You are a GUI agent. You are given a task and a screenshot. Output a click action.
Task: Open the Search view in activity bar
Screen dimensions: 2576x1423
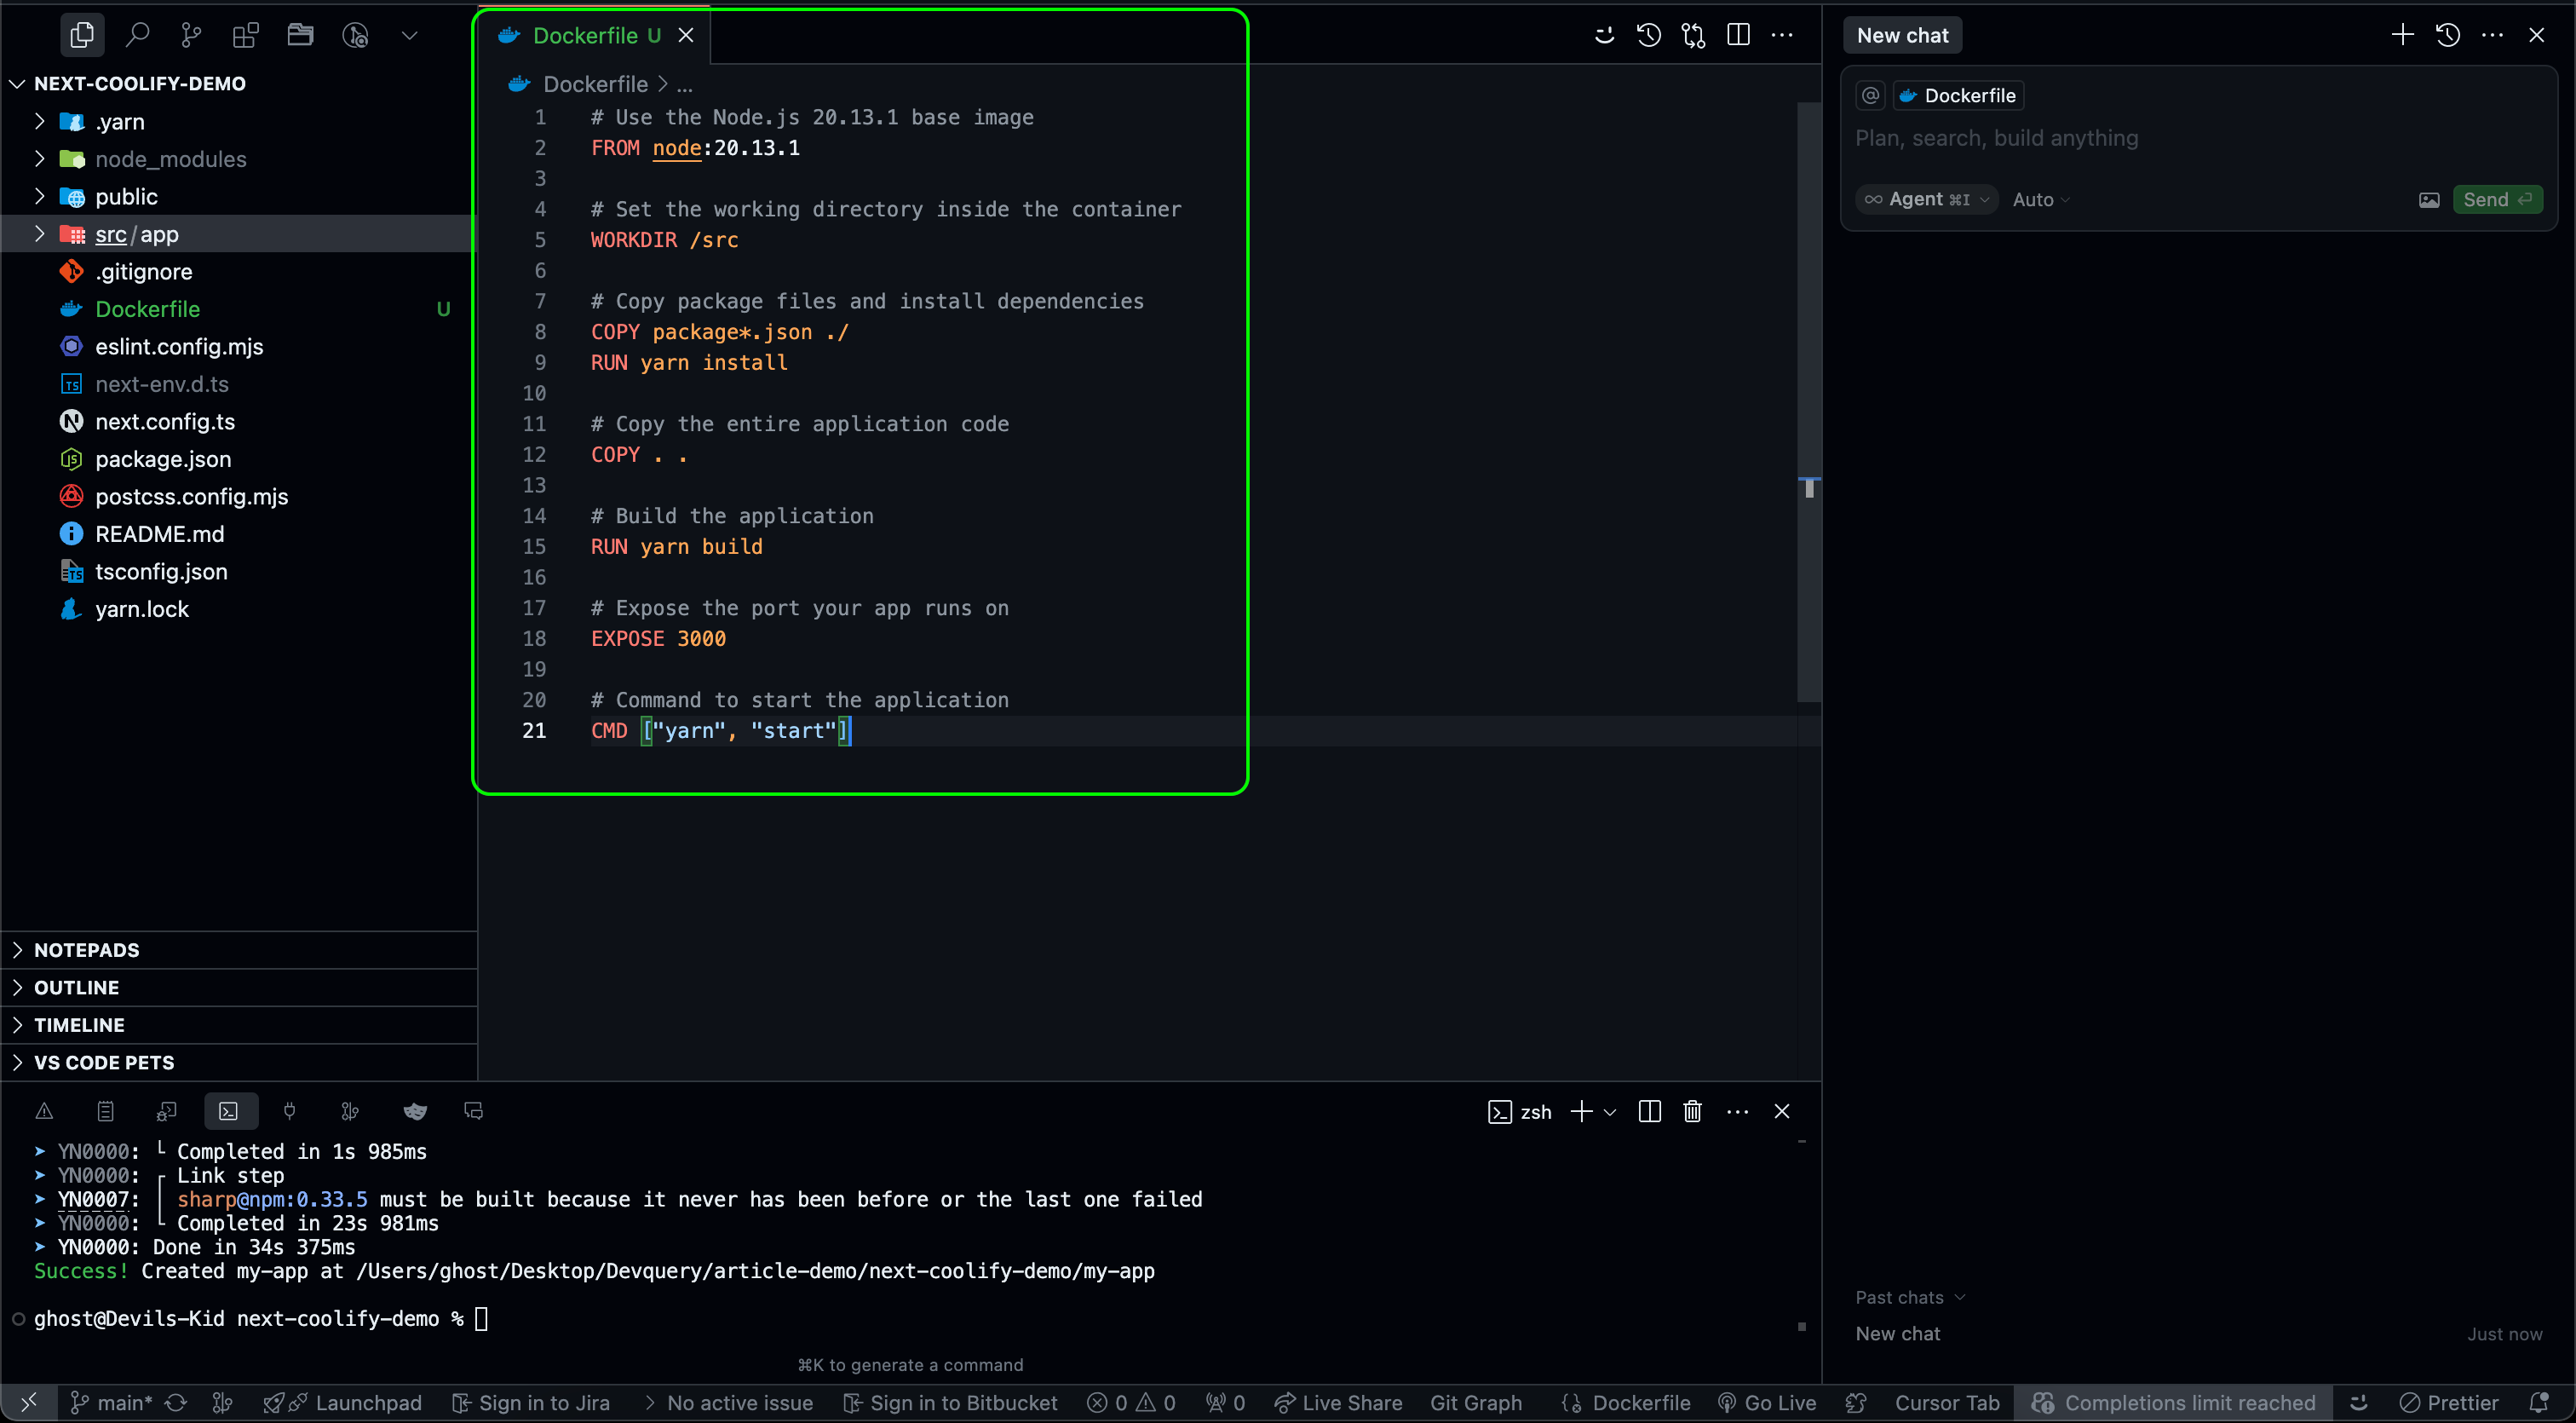pyautogui.click(x=137, y=35)
